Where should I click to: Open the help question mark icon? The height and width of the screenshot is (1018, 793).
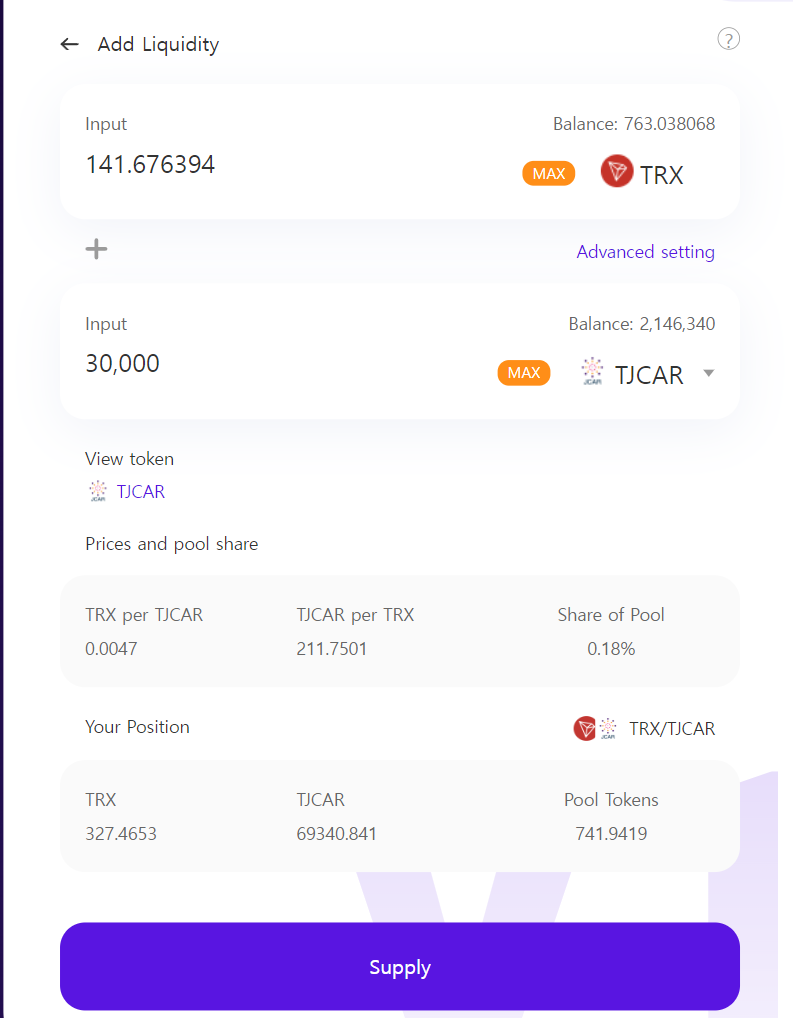pyautogui.click(x=729, y=39)
